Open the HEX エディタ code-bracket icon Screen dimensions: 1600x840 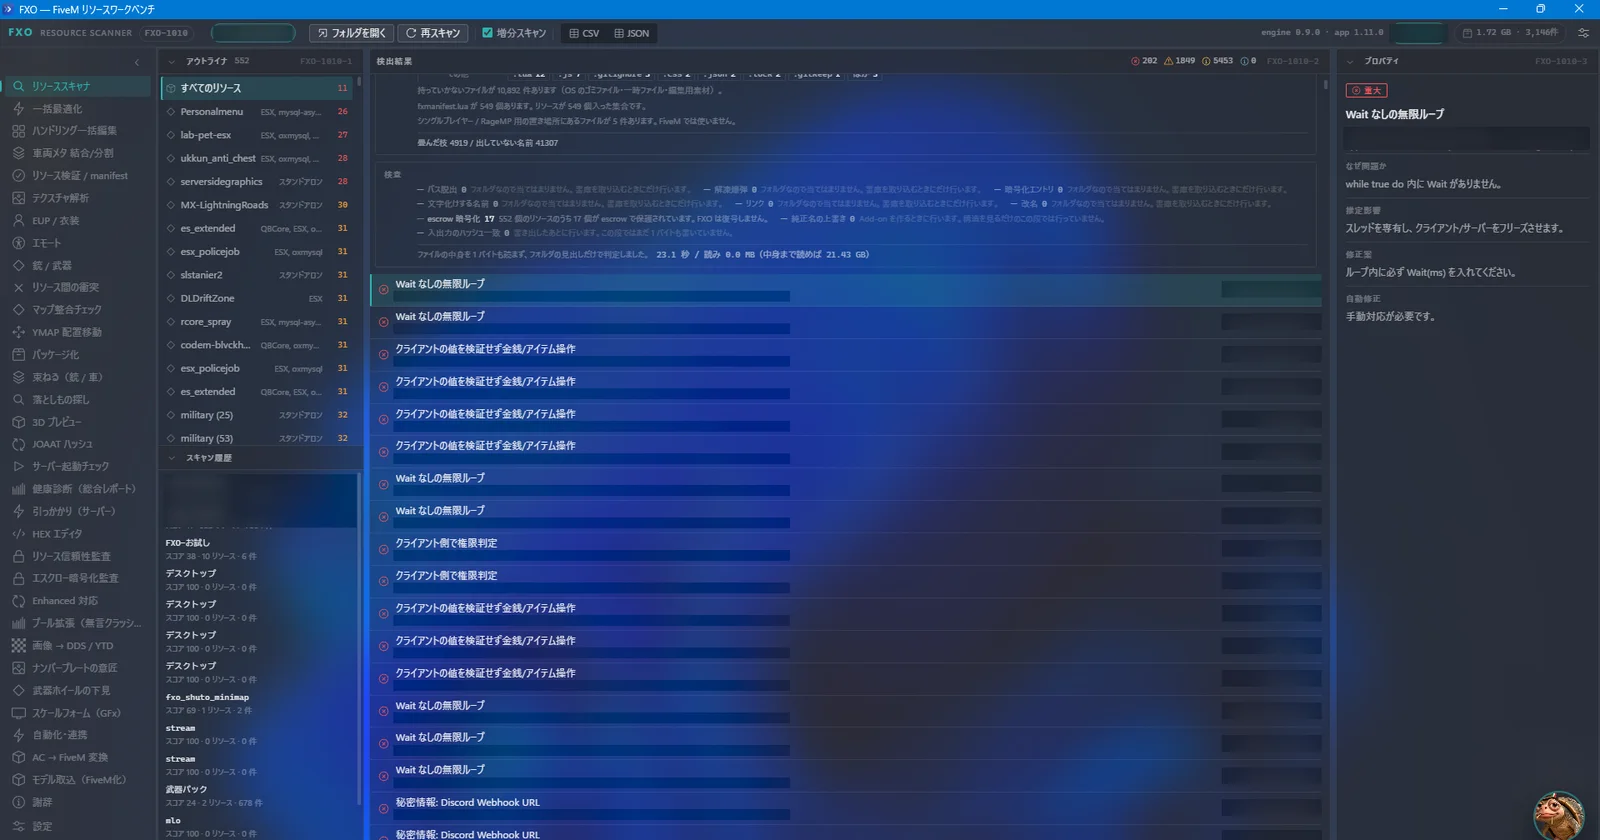pos(18,534)
